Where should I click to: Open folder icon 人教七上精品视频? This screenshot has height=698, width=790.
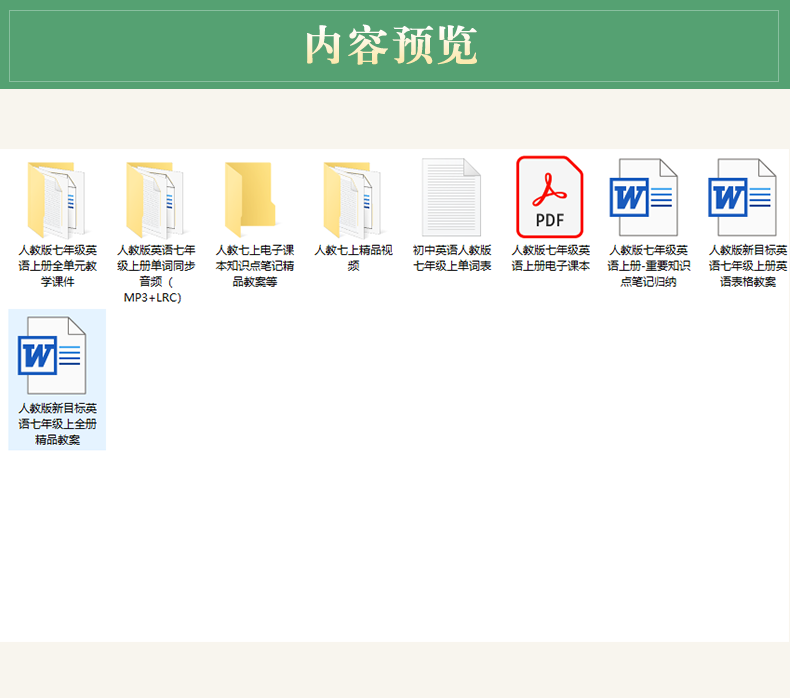click(353, 200)
